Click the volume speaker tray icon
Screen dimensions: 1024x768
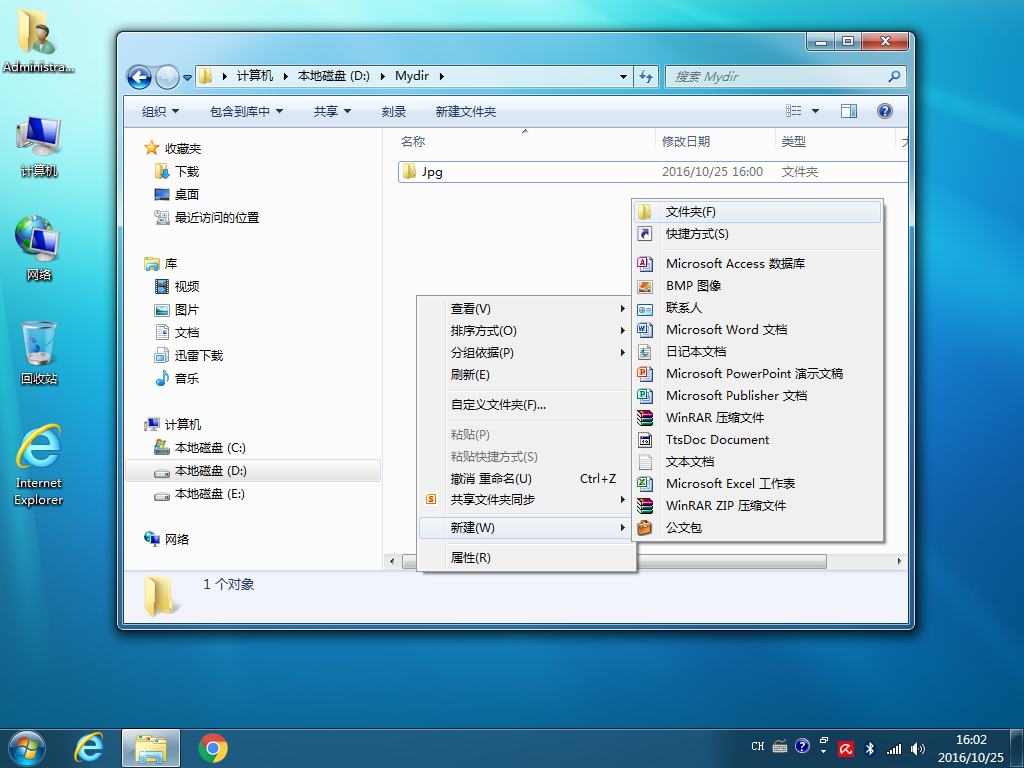point(918,748)
